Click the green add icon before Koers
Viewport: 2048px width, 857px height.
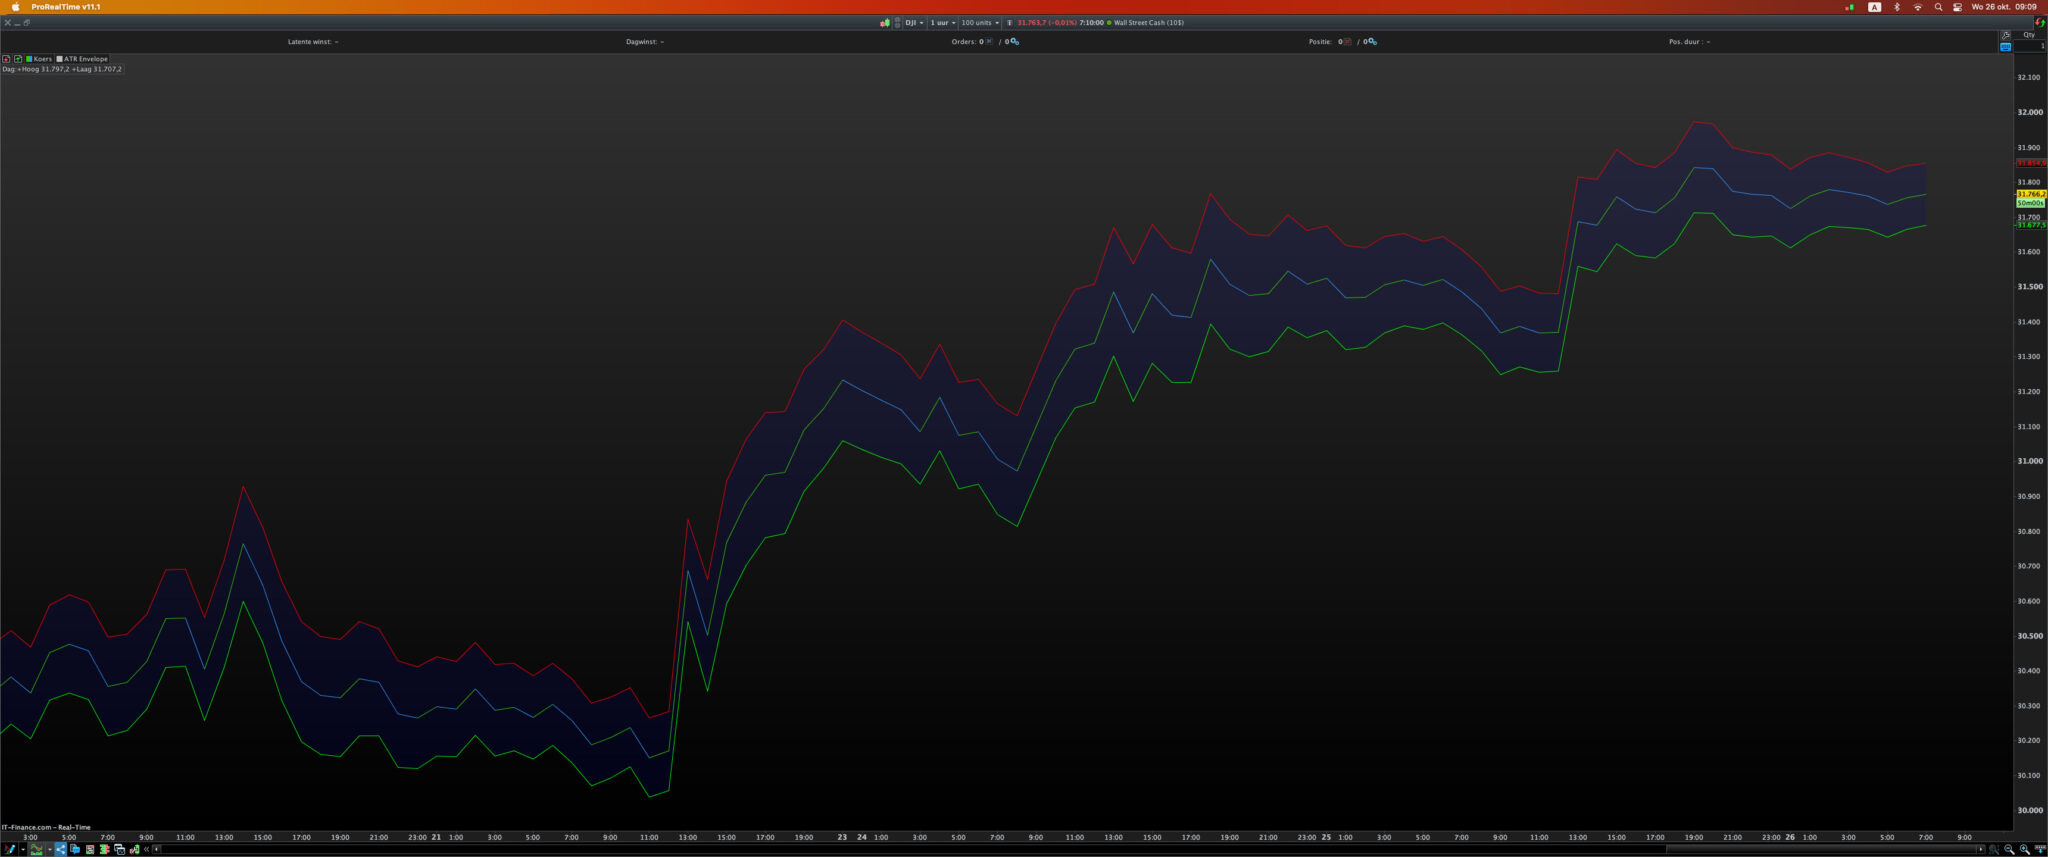(18, 59)
